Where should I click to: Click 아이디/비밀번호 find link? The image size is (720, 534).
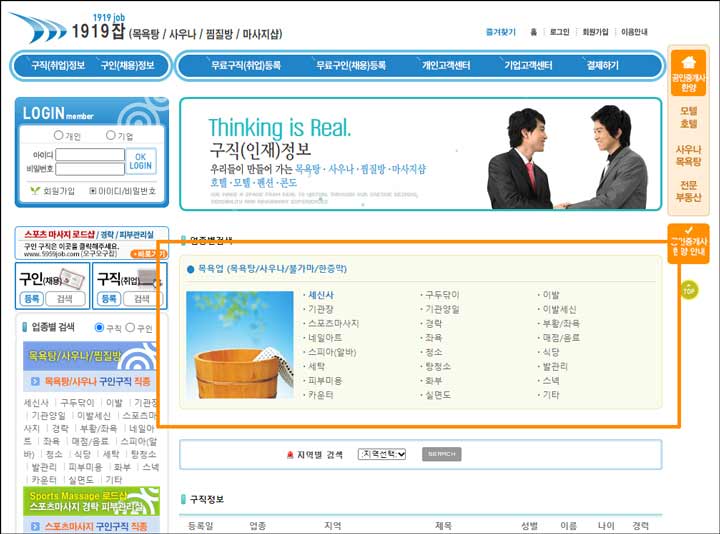[x=123, y=191]
